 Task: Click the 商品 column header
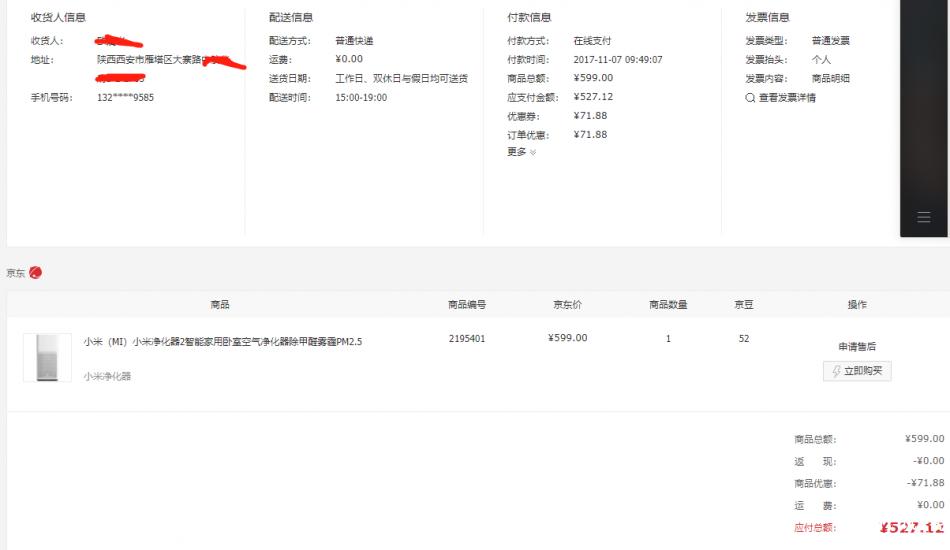220,304
